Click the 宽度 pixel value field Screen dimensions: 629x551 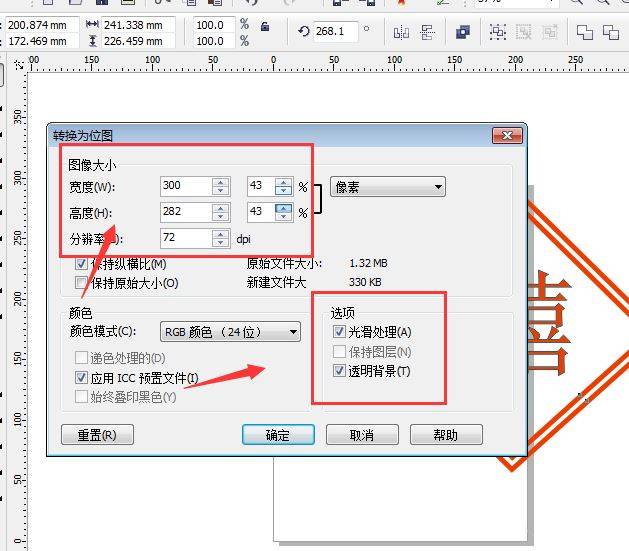click(185, 187)
